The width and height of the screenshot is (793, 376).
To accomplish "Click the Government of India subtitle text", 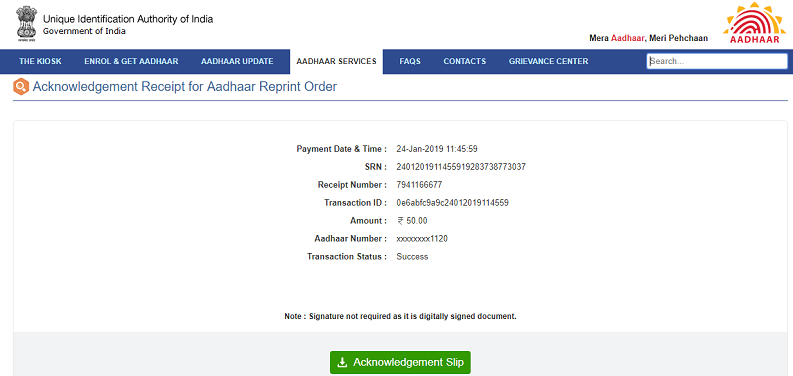I will click(84, 31).
